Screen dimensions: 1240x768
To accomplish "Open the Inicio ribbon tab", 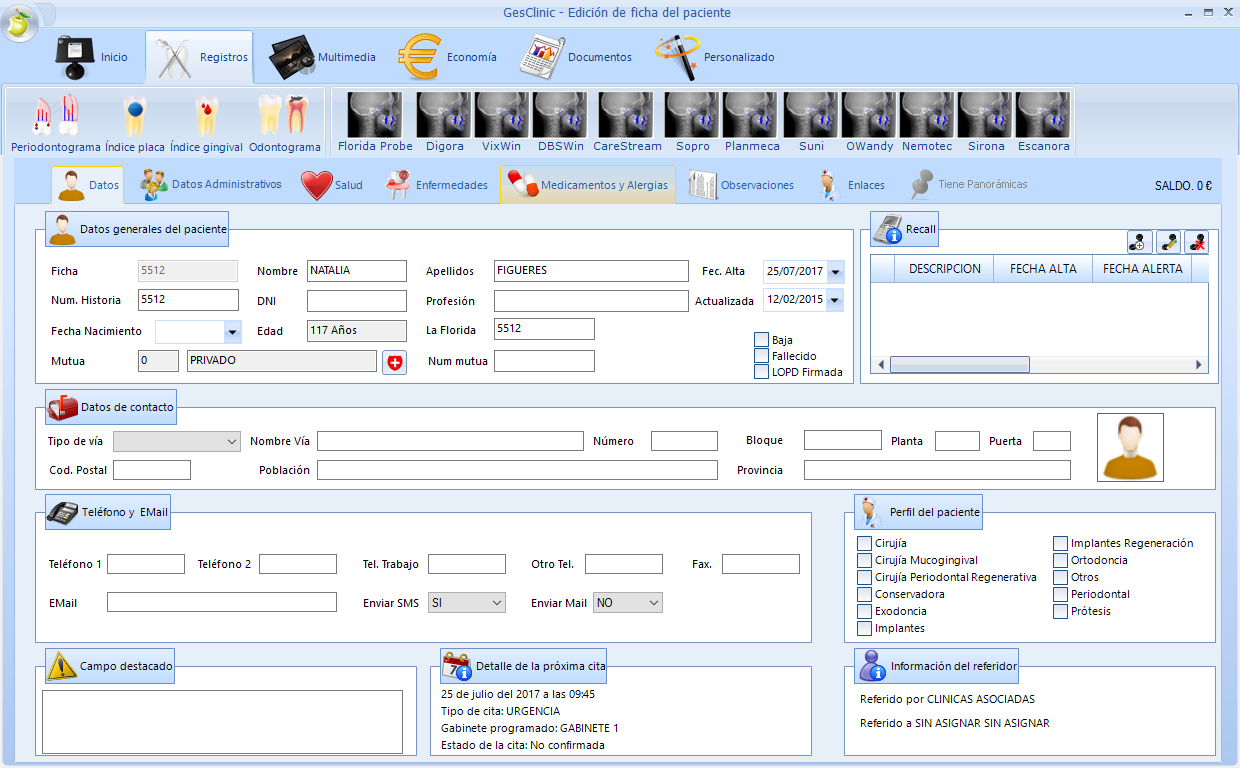I will (92, 57).
